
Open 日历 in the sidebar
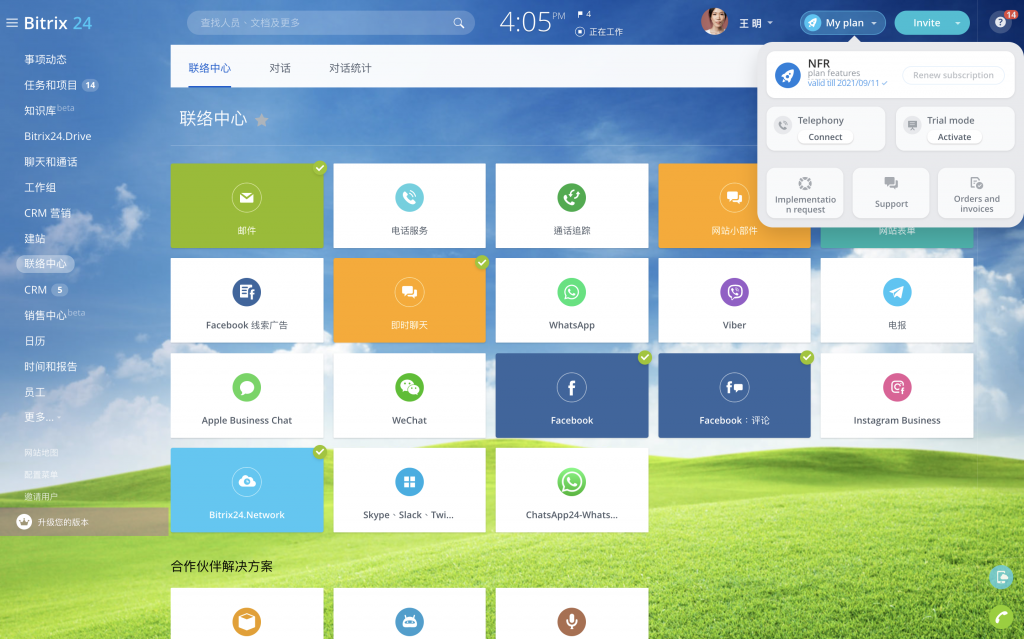(x=35, y=340)
